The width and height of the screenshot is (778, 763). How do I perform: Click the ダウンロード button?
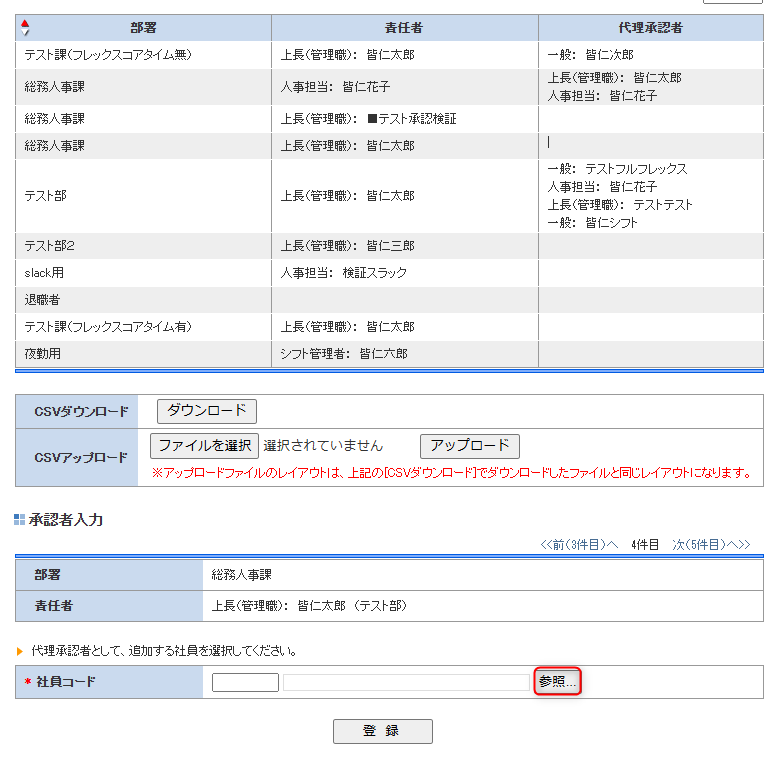(206, 411)
